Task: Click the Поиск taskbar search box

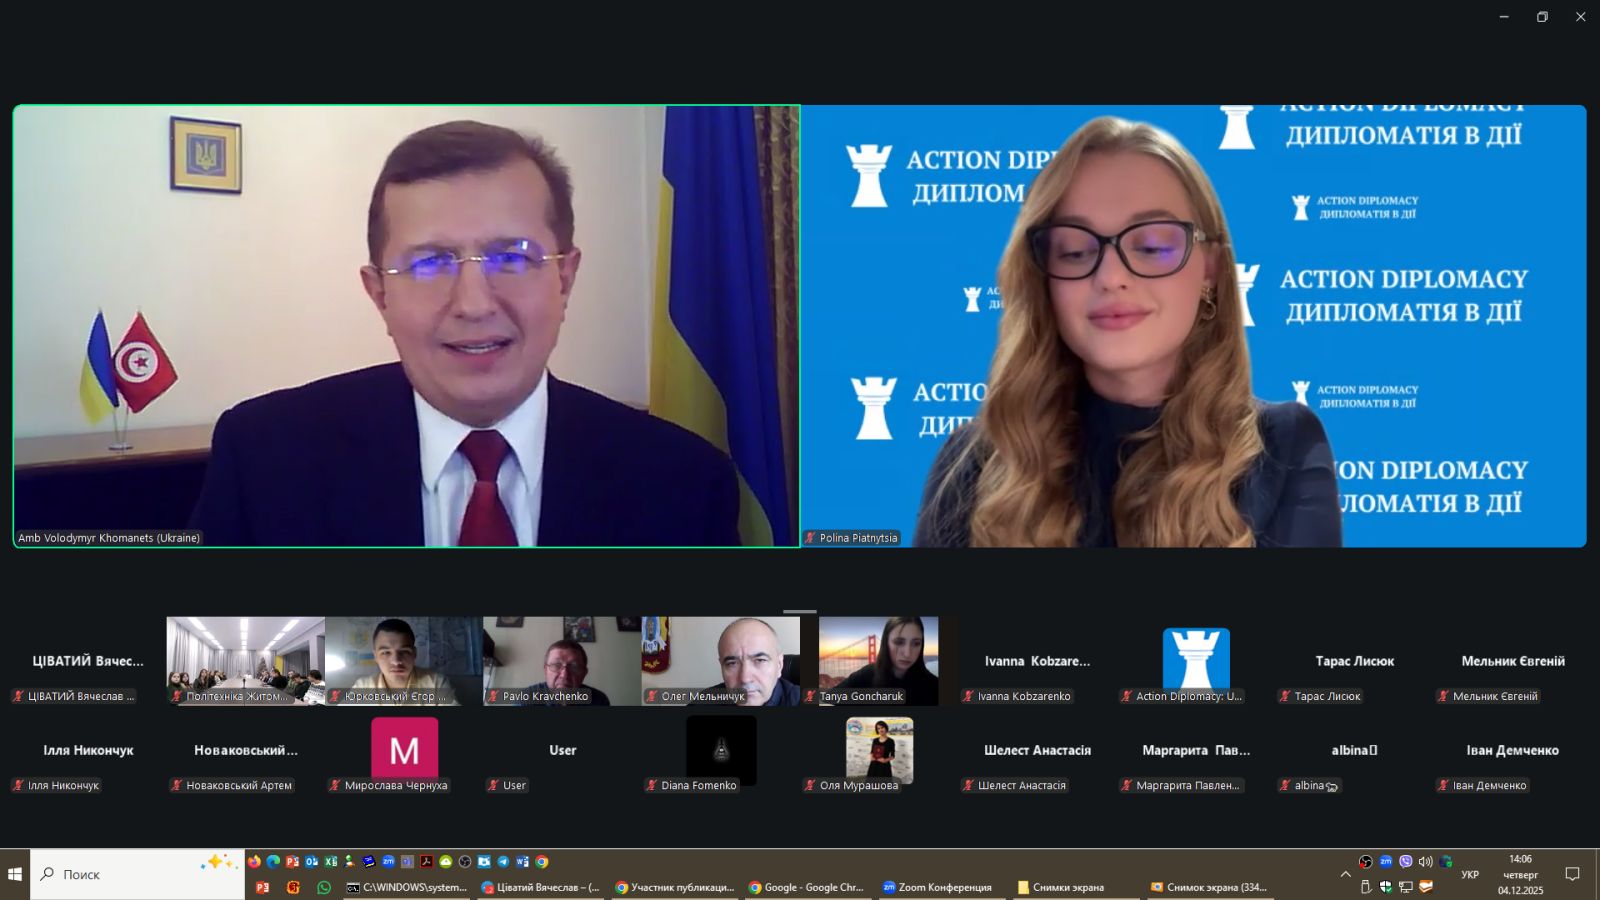Action: pos(137,874)
